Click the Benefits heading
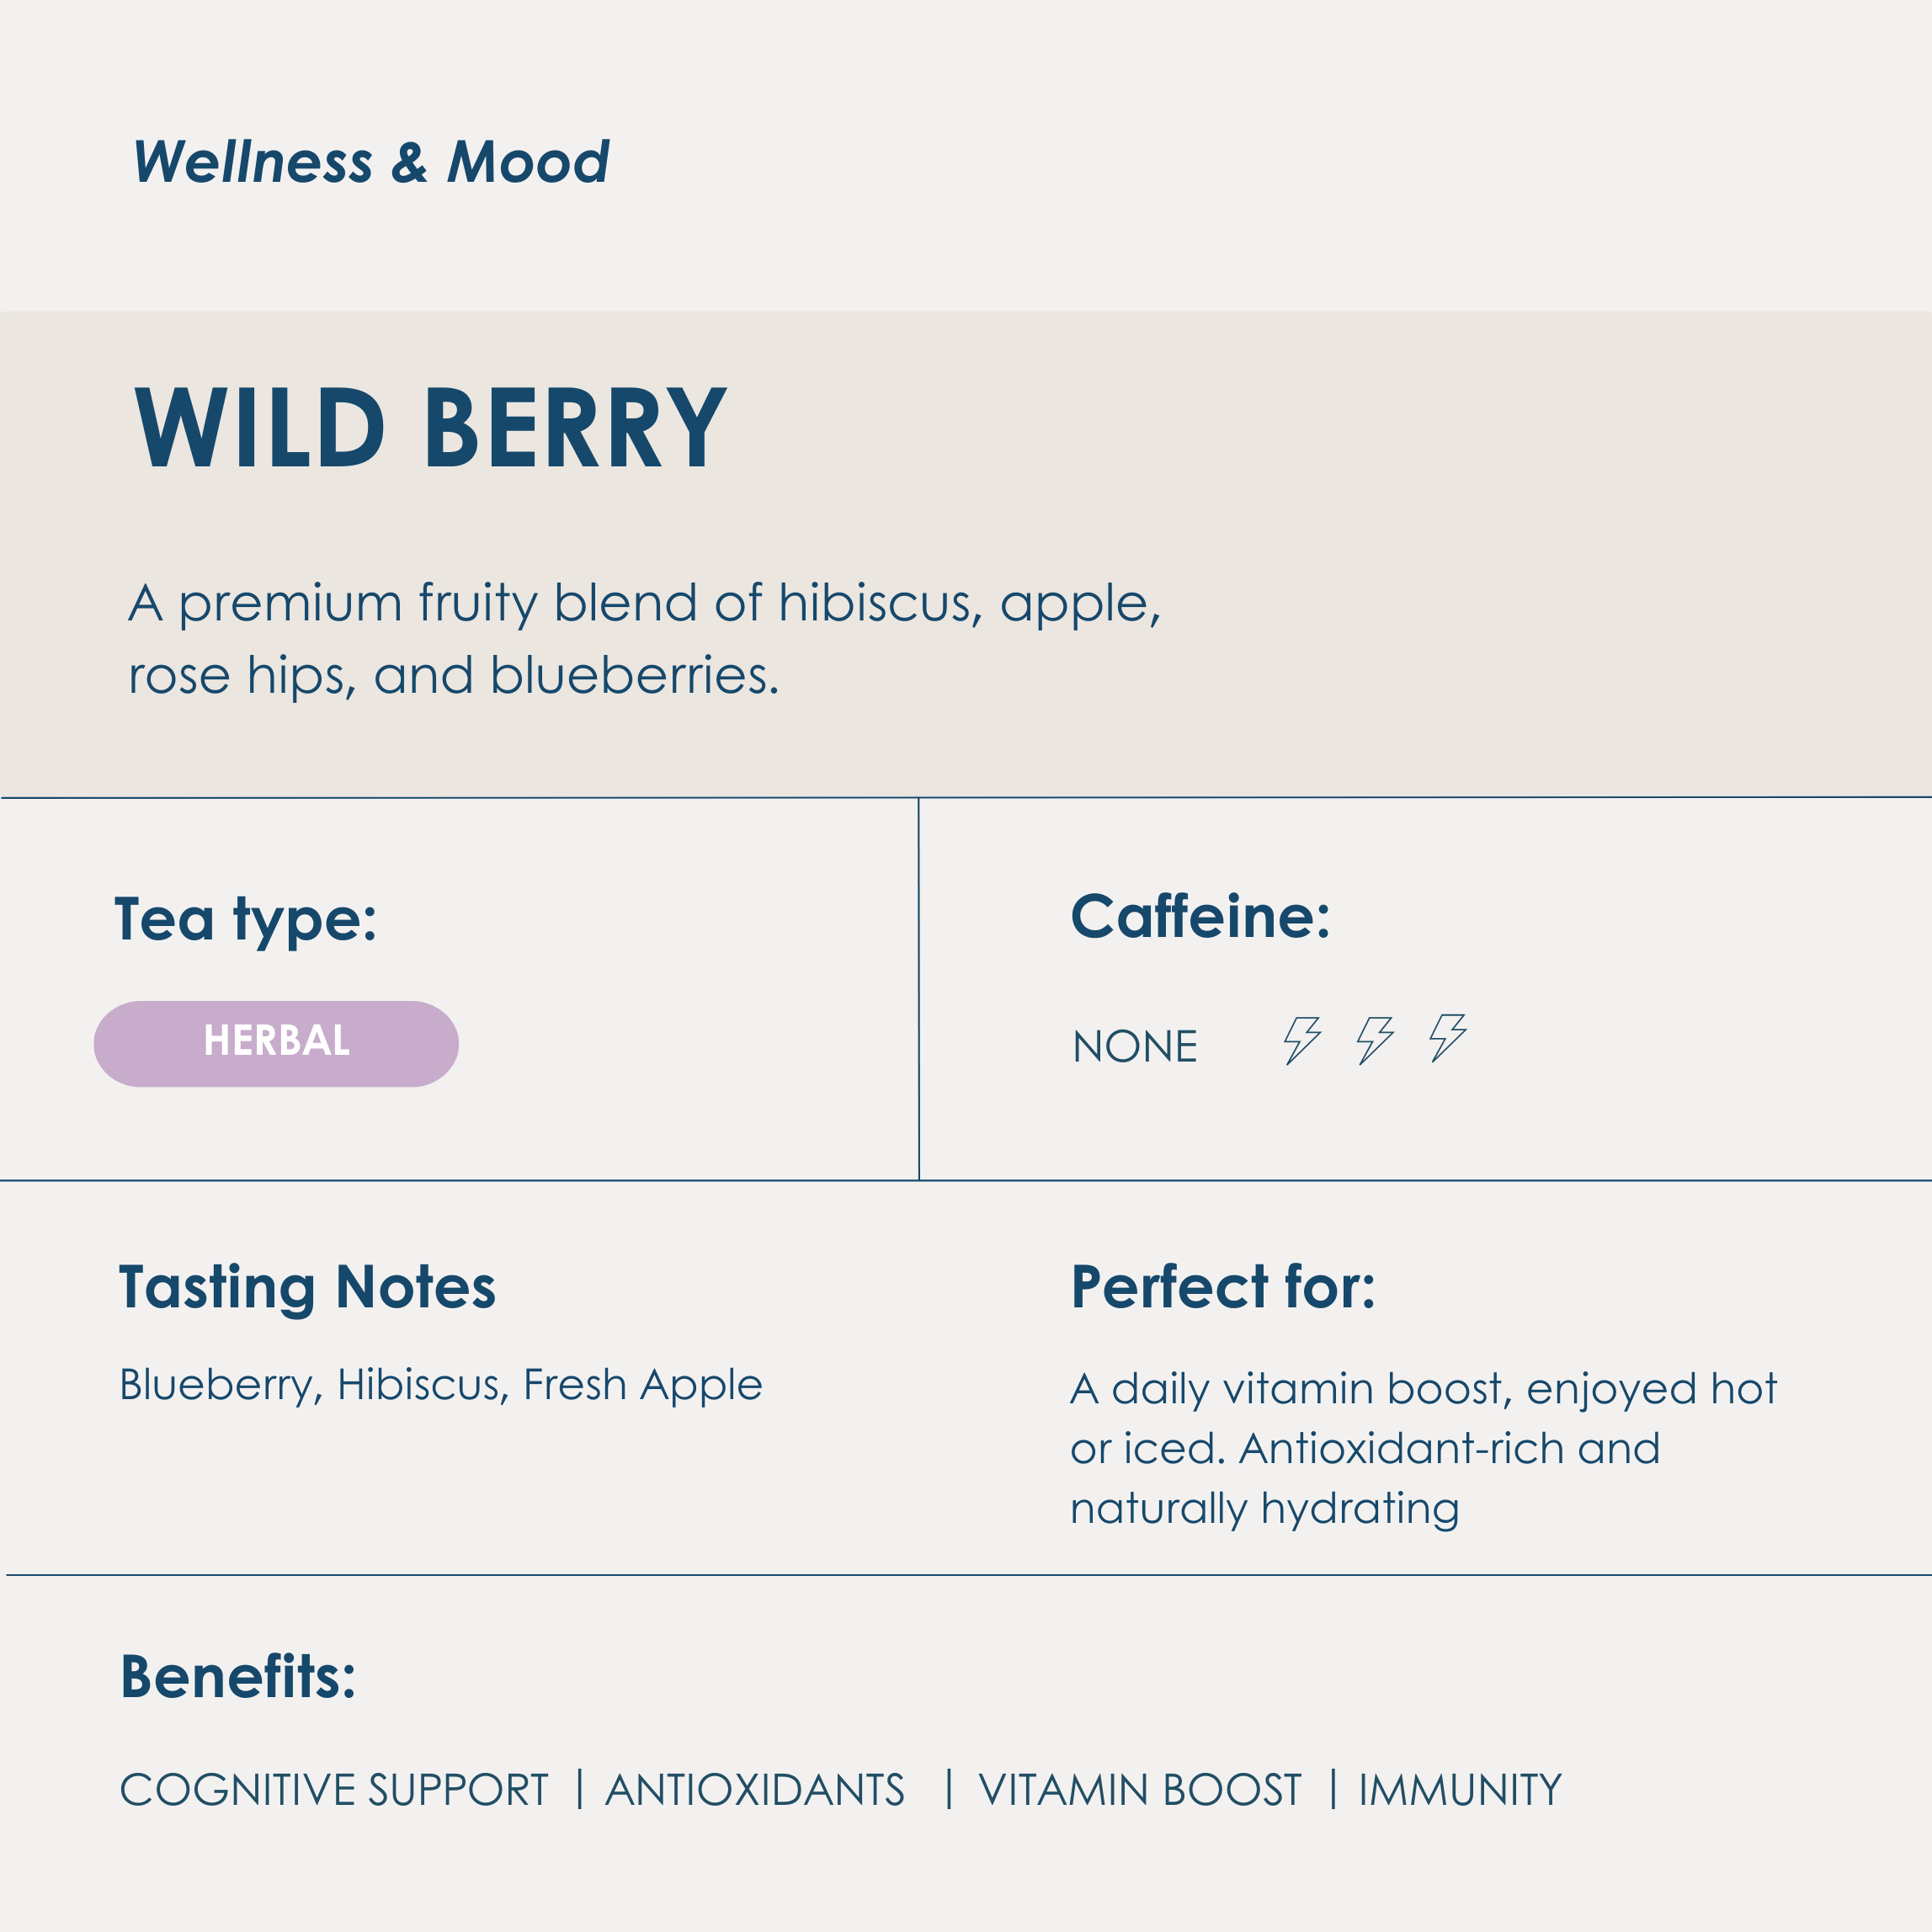Image resolution: width=1932 pixels, height=1932 pixels. click(238, 1677)
